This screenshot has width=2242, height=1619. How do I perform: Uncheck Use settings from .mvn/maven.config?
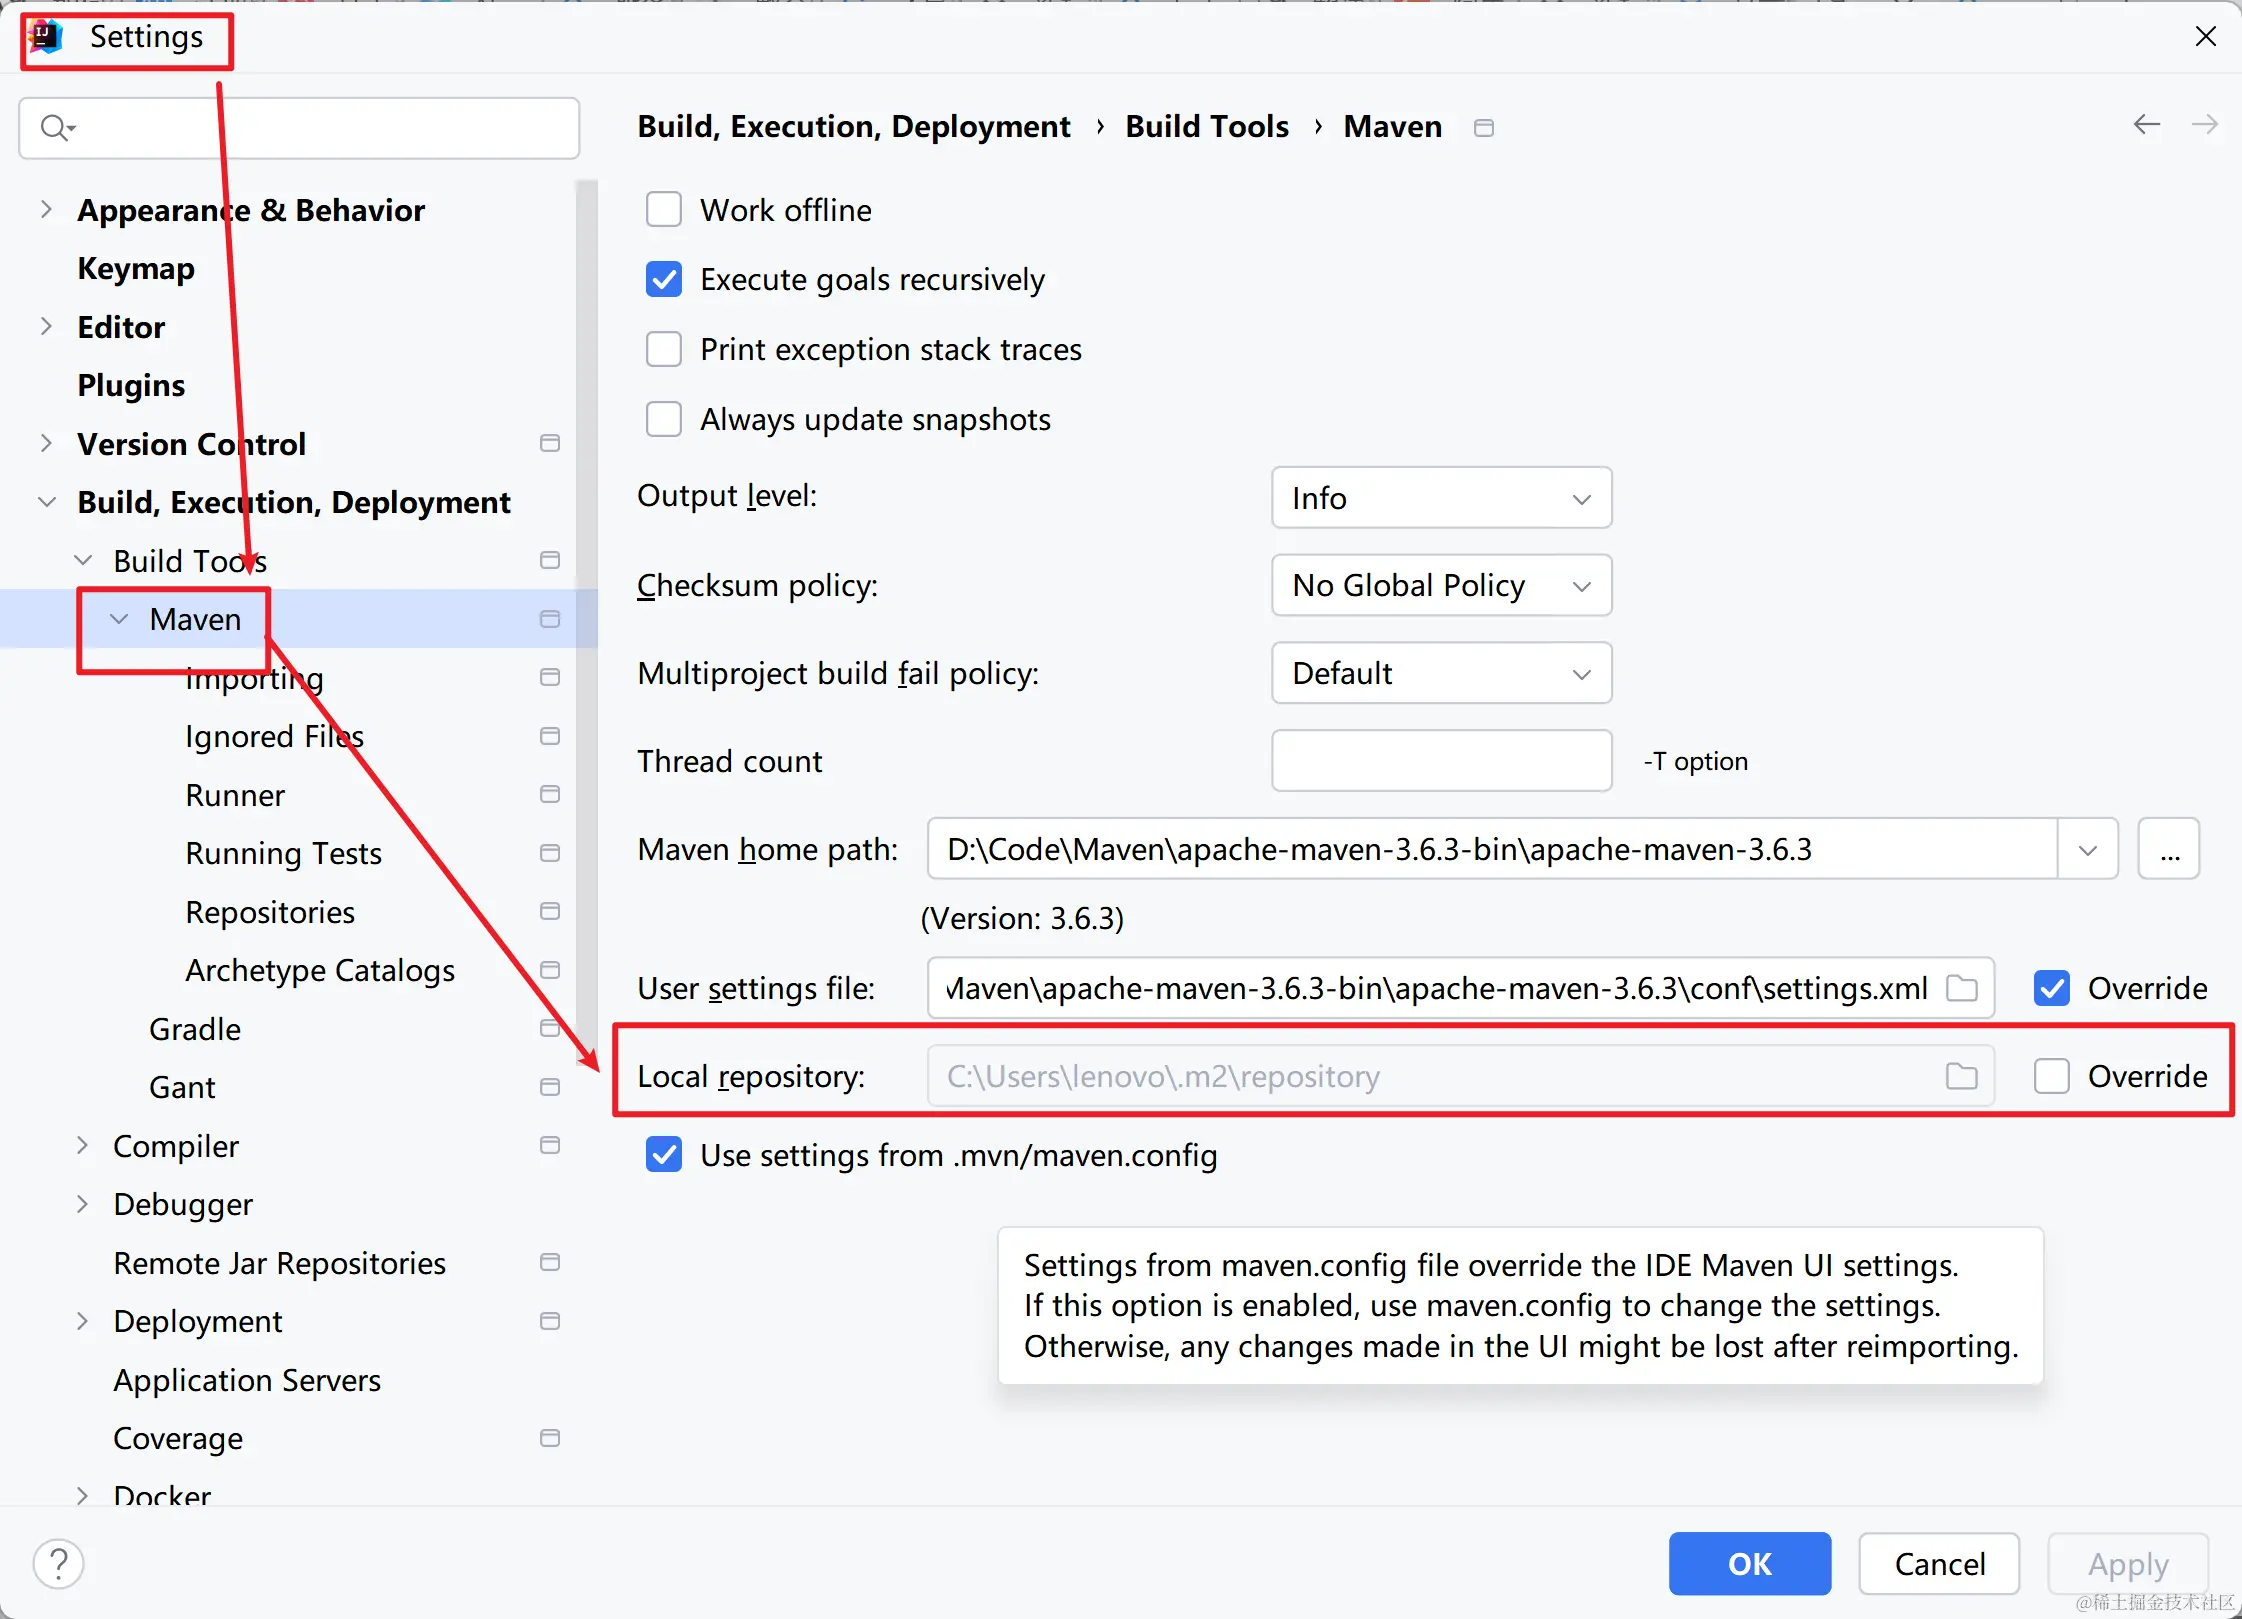tap(664, 1155)
